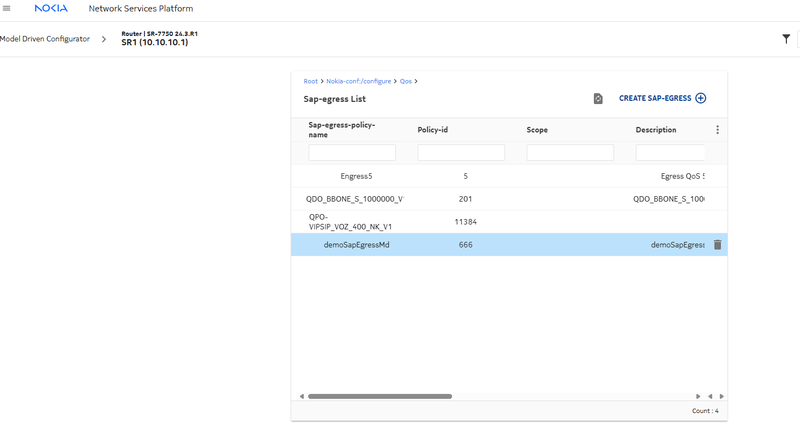Click the CREATE SAP-EGRESS button
This screenshot has width=800, height=437.
coord(655,99)
